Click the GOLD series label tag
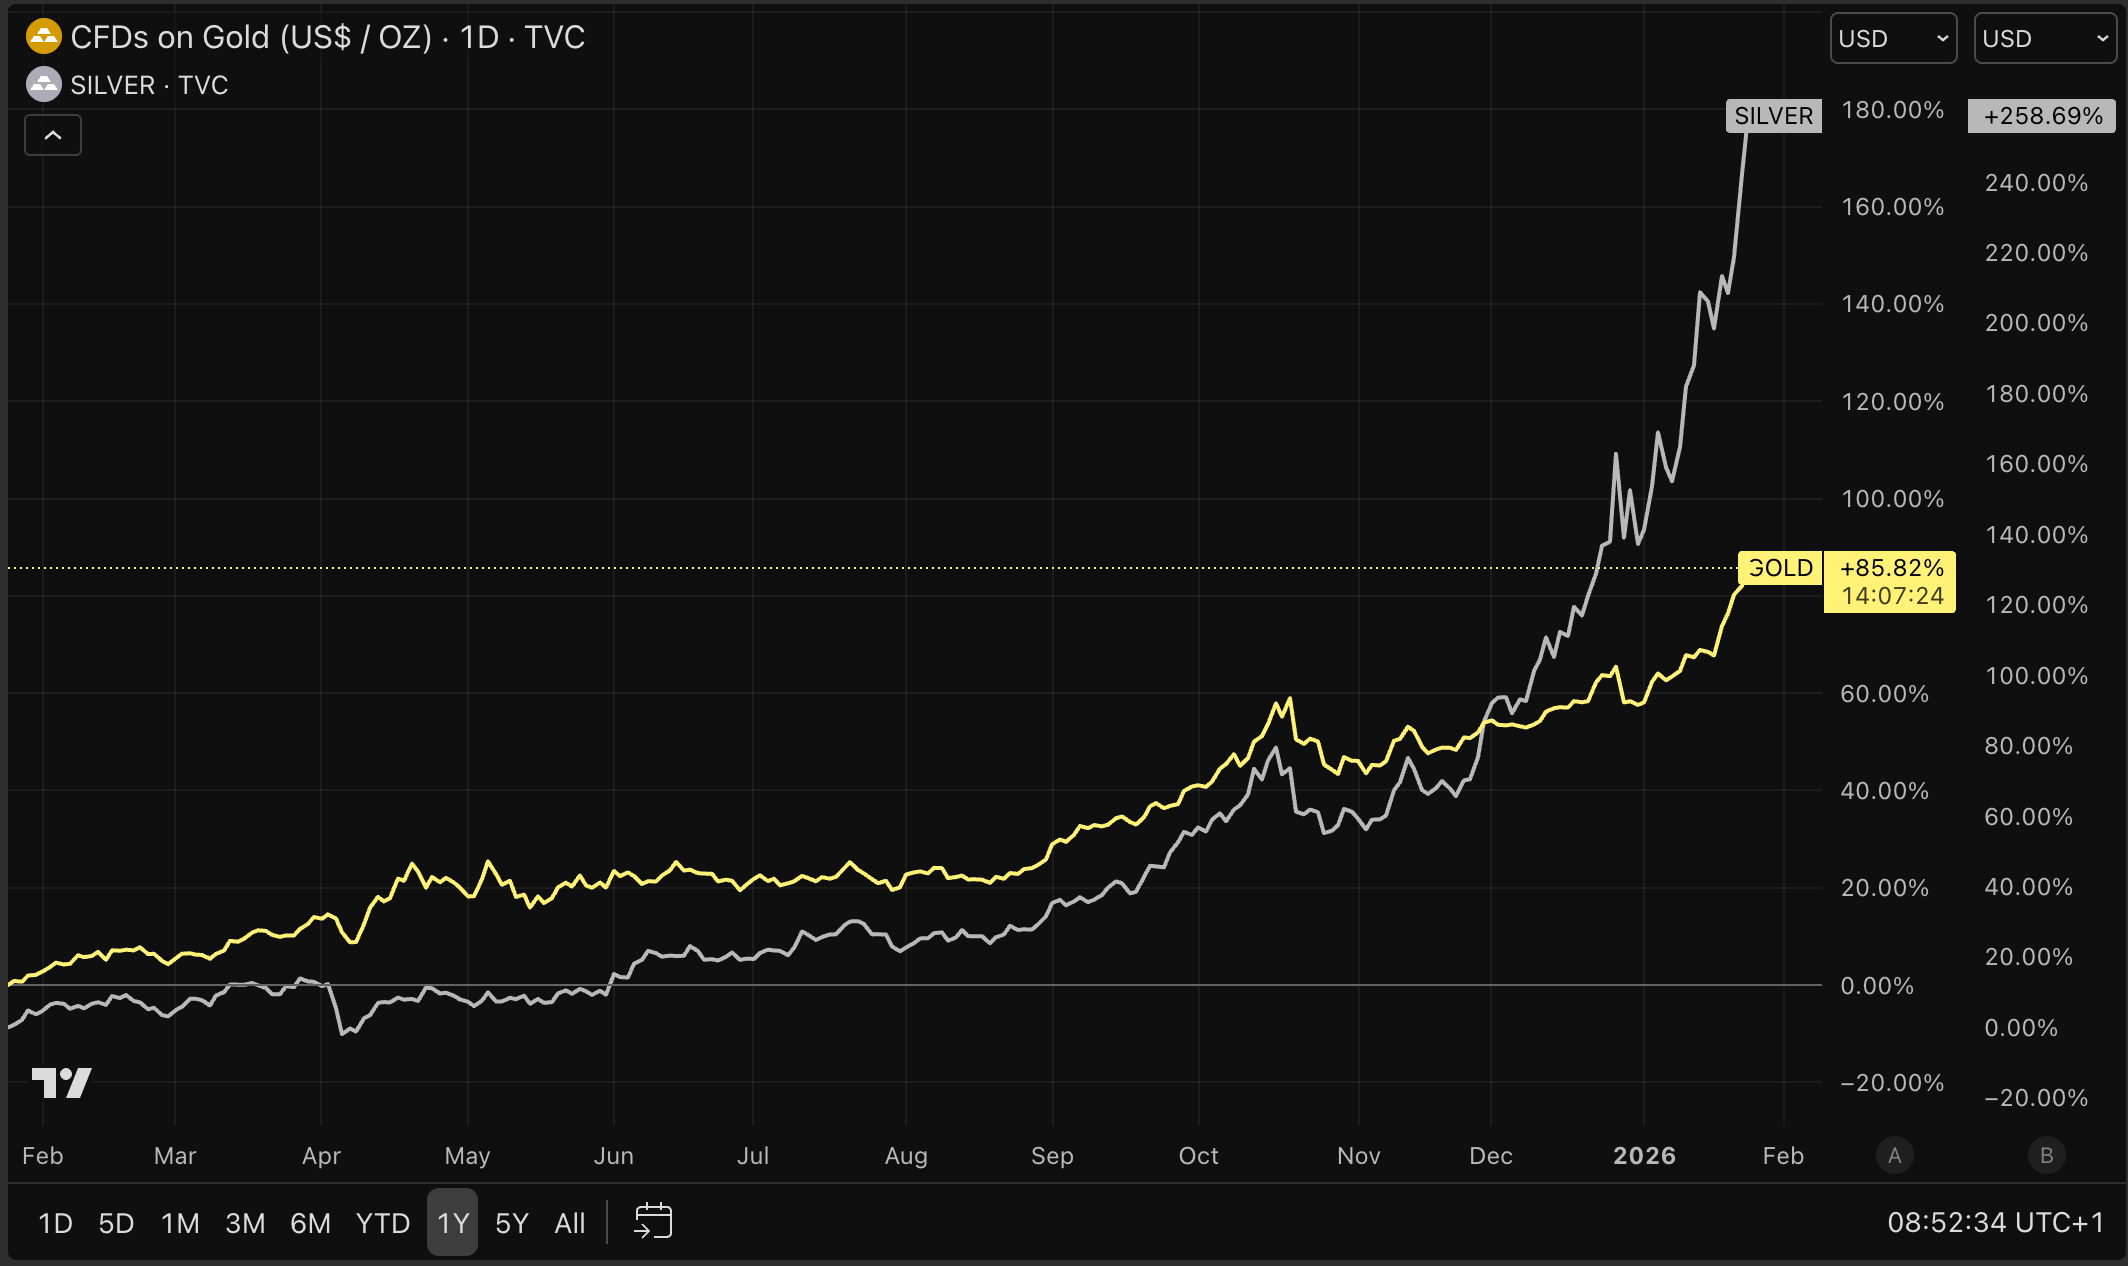The width and height of the screenshot is (2128, 1266). (1781, 568)
